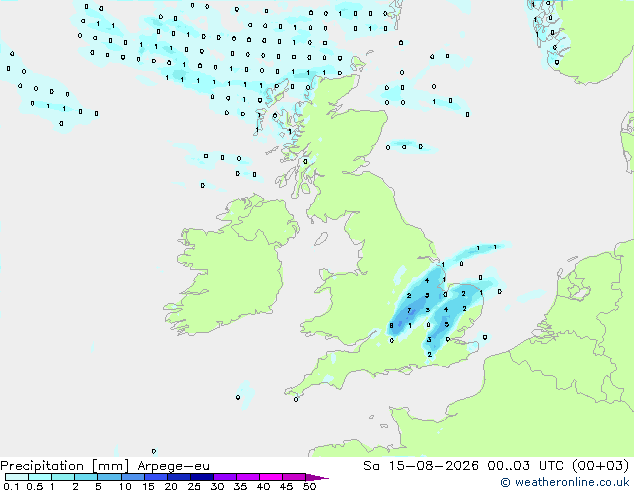Click the "Arpege-eu" model name text
634x490 pixels.
[x=173, y=466]
